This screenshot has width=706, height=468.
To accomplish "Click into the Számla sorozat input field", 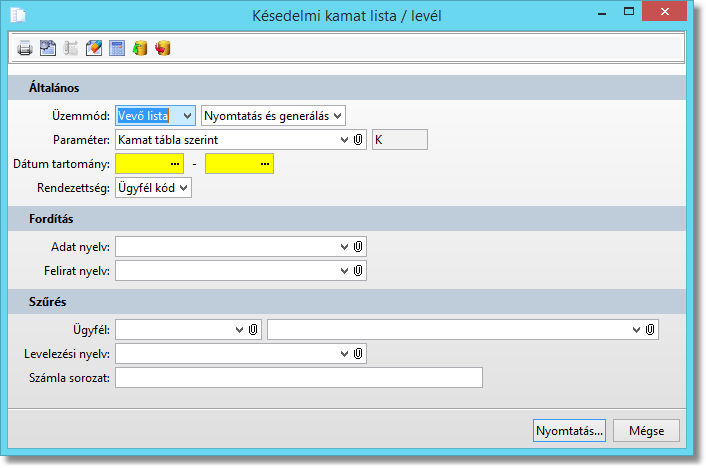I will pyautogui.click(x=299, y=377).
